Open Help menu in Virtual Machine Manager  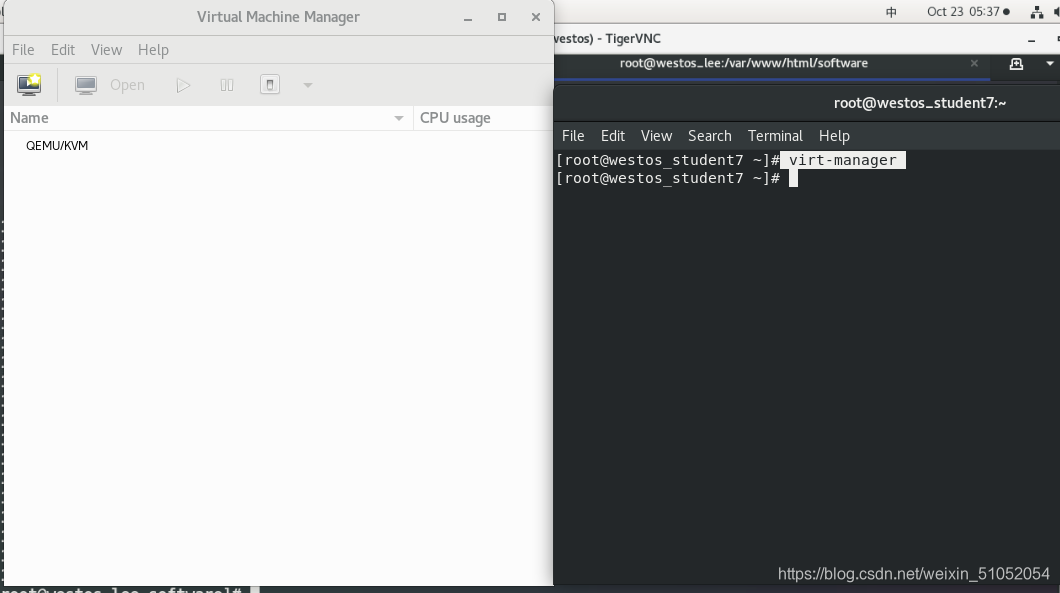pyautogui.click(x=153, y=50)
